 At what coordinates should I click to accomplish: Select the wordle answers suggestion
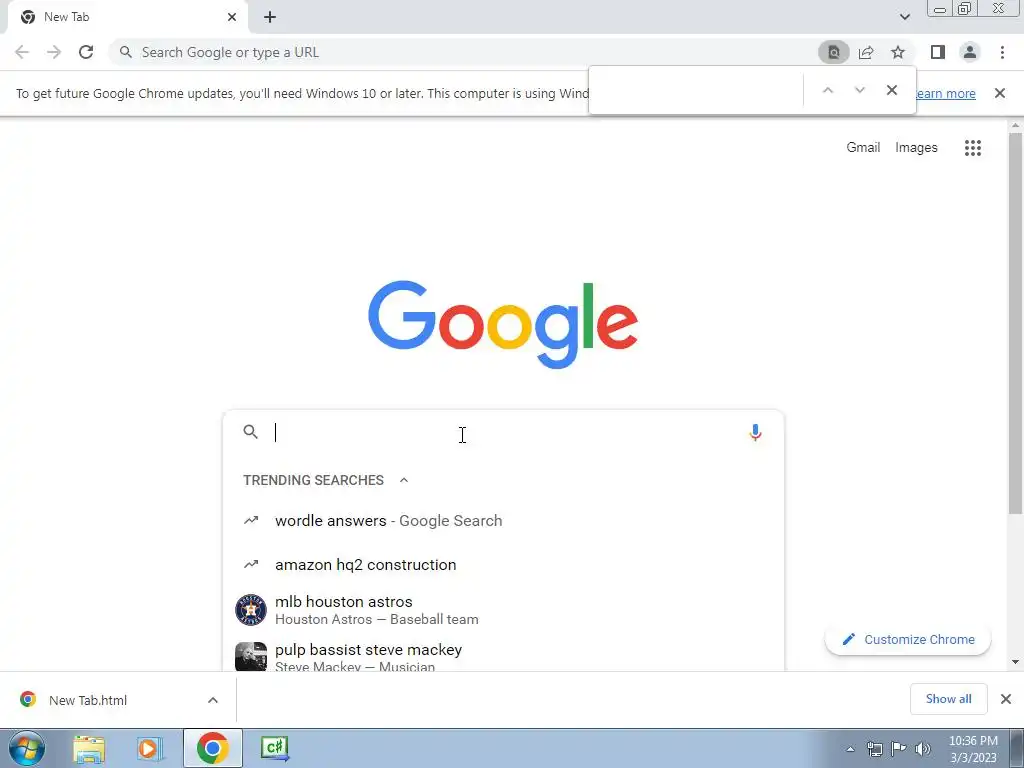tap(503, 520)
